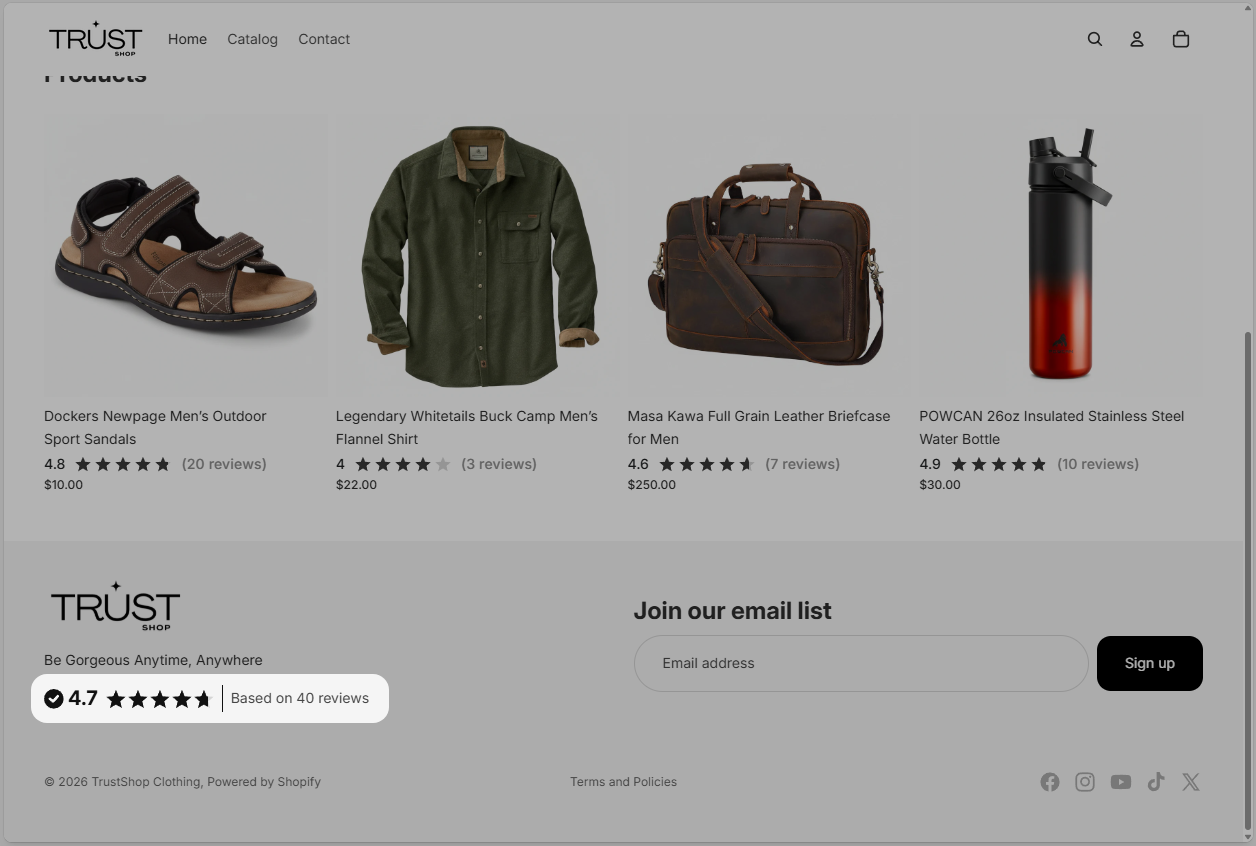Open the search icon in header

coord(1095,39)
